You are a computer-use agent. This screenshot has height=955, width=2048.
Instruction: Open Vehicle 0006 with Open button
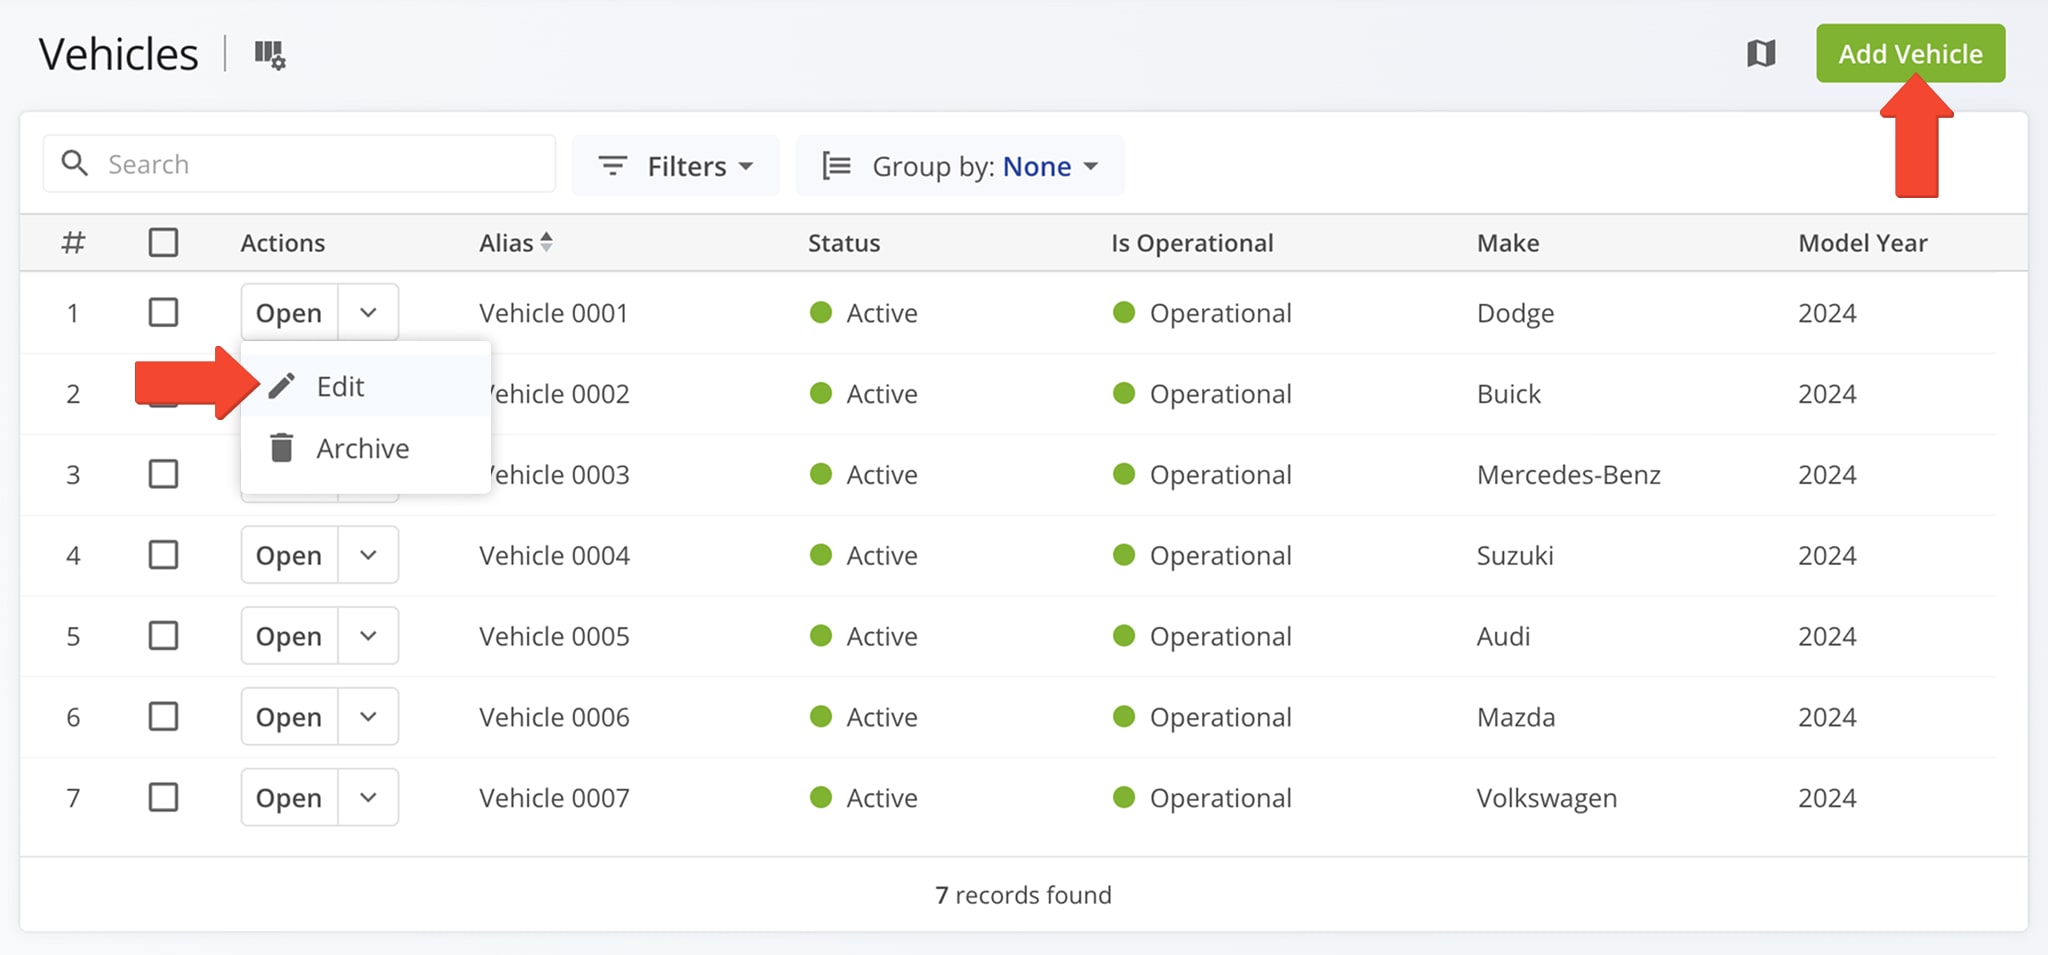coord(289,717)
